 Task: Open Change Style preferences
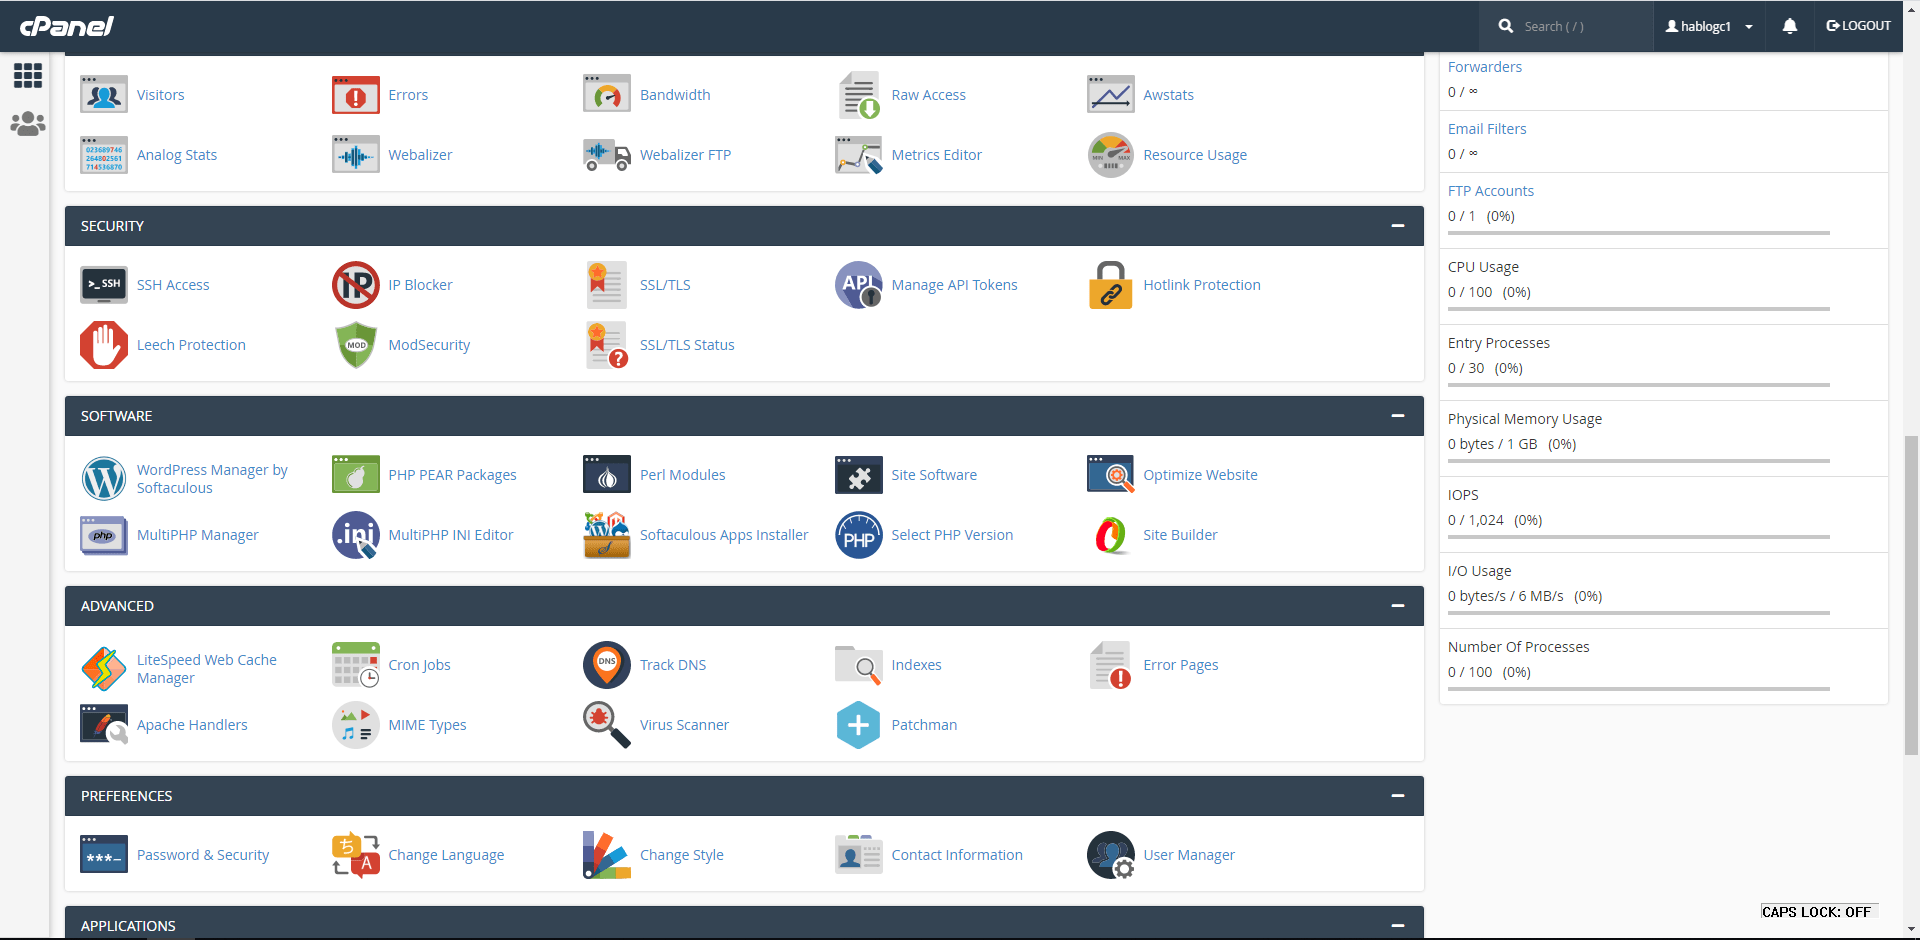click(681, 854)
